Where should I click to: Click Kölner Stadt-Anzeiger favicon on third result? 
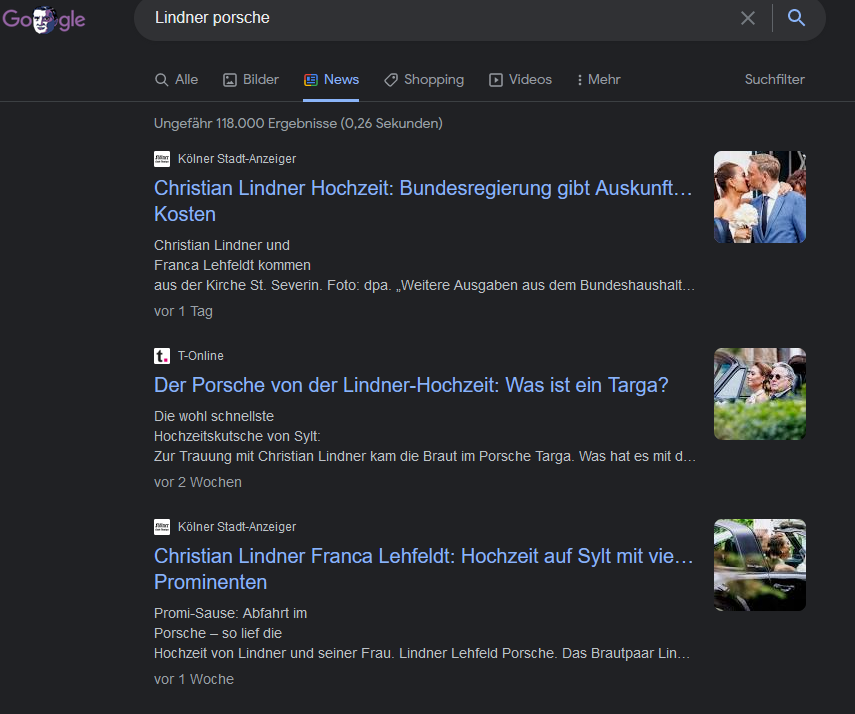162,527
